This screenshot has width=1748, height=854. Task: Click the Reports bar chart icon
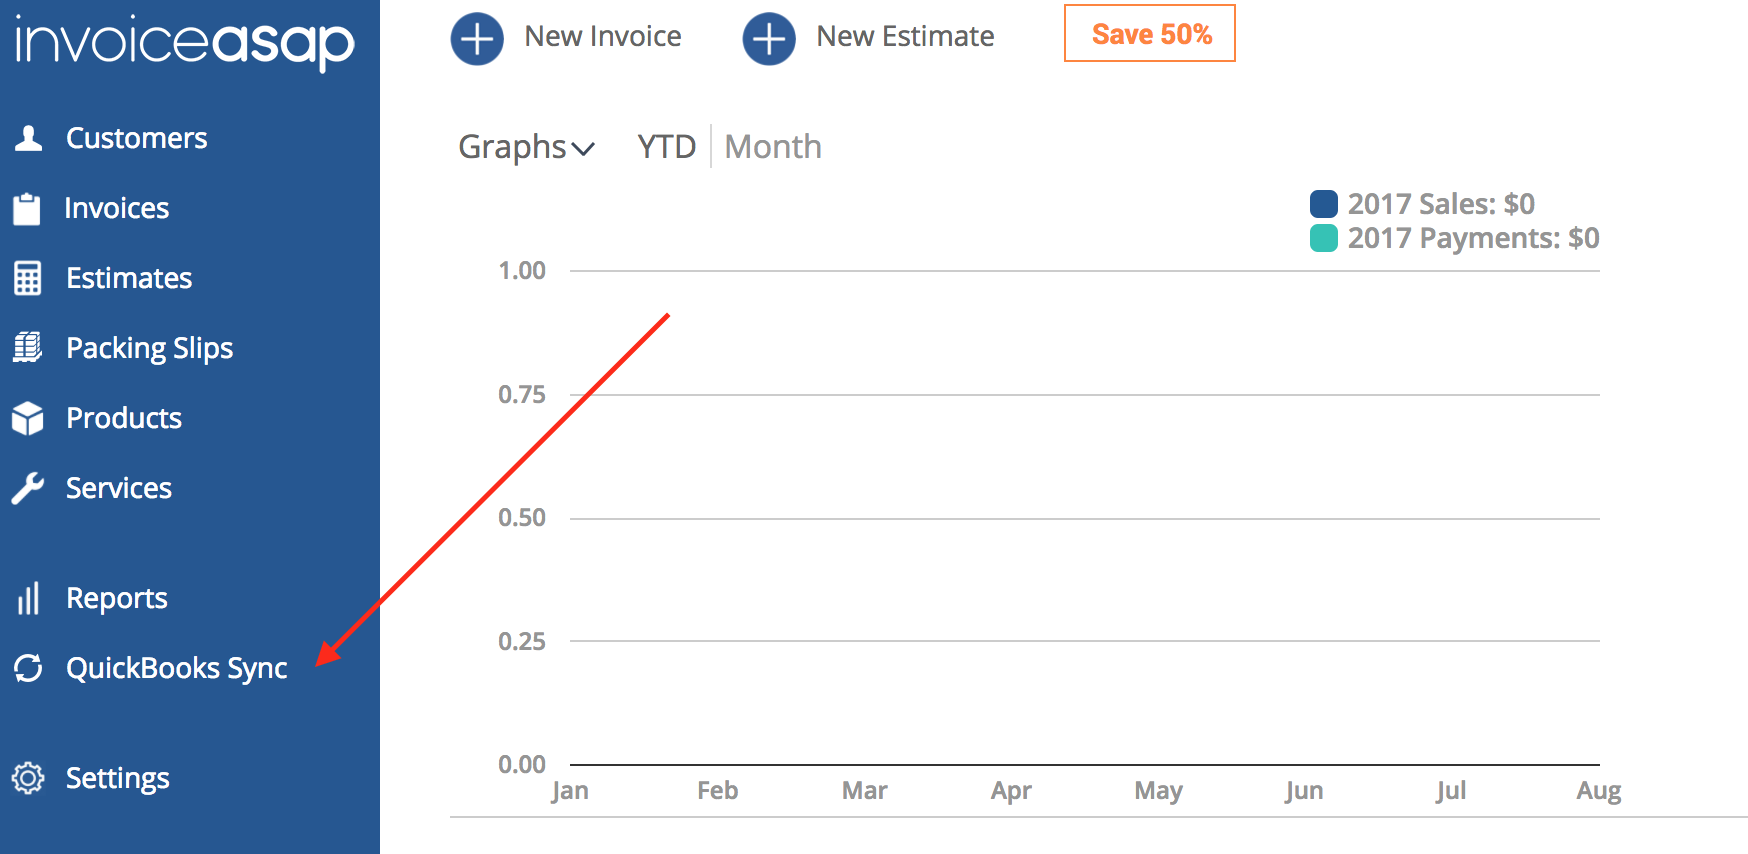point(28,598)
